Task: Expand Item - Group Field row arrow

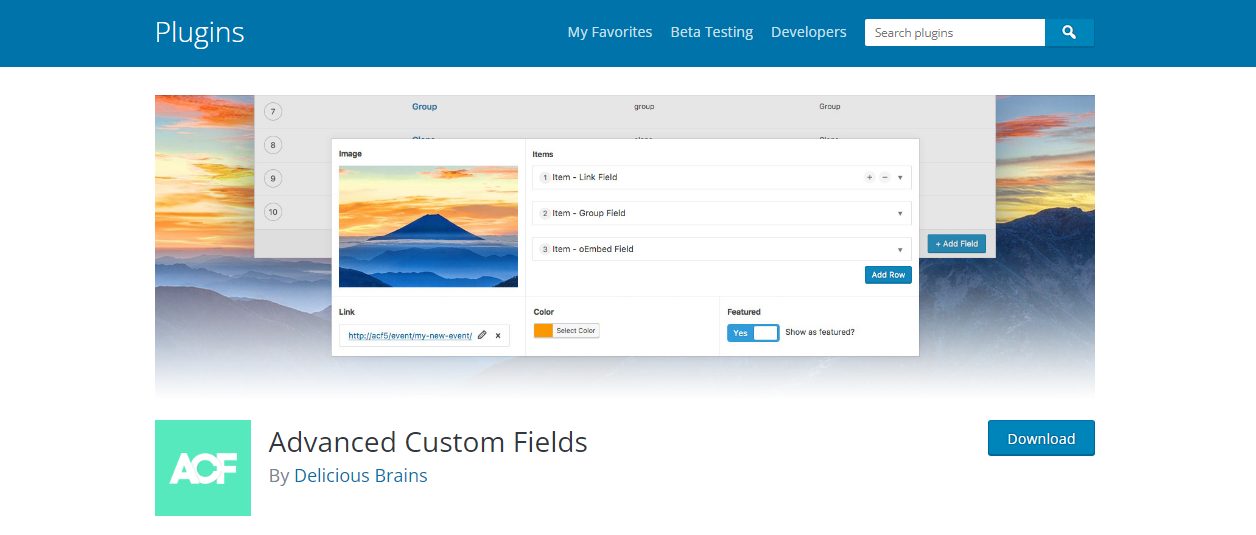Action: [x=900, y=213]
